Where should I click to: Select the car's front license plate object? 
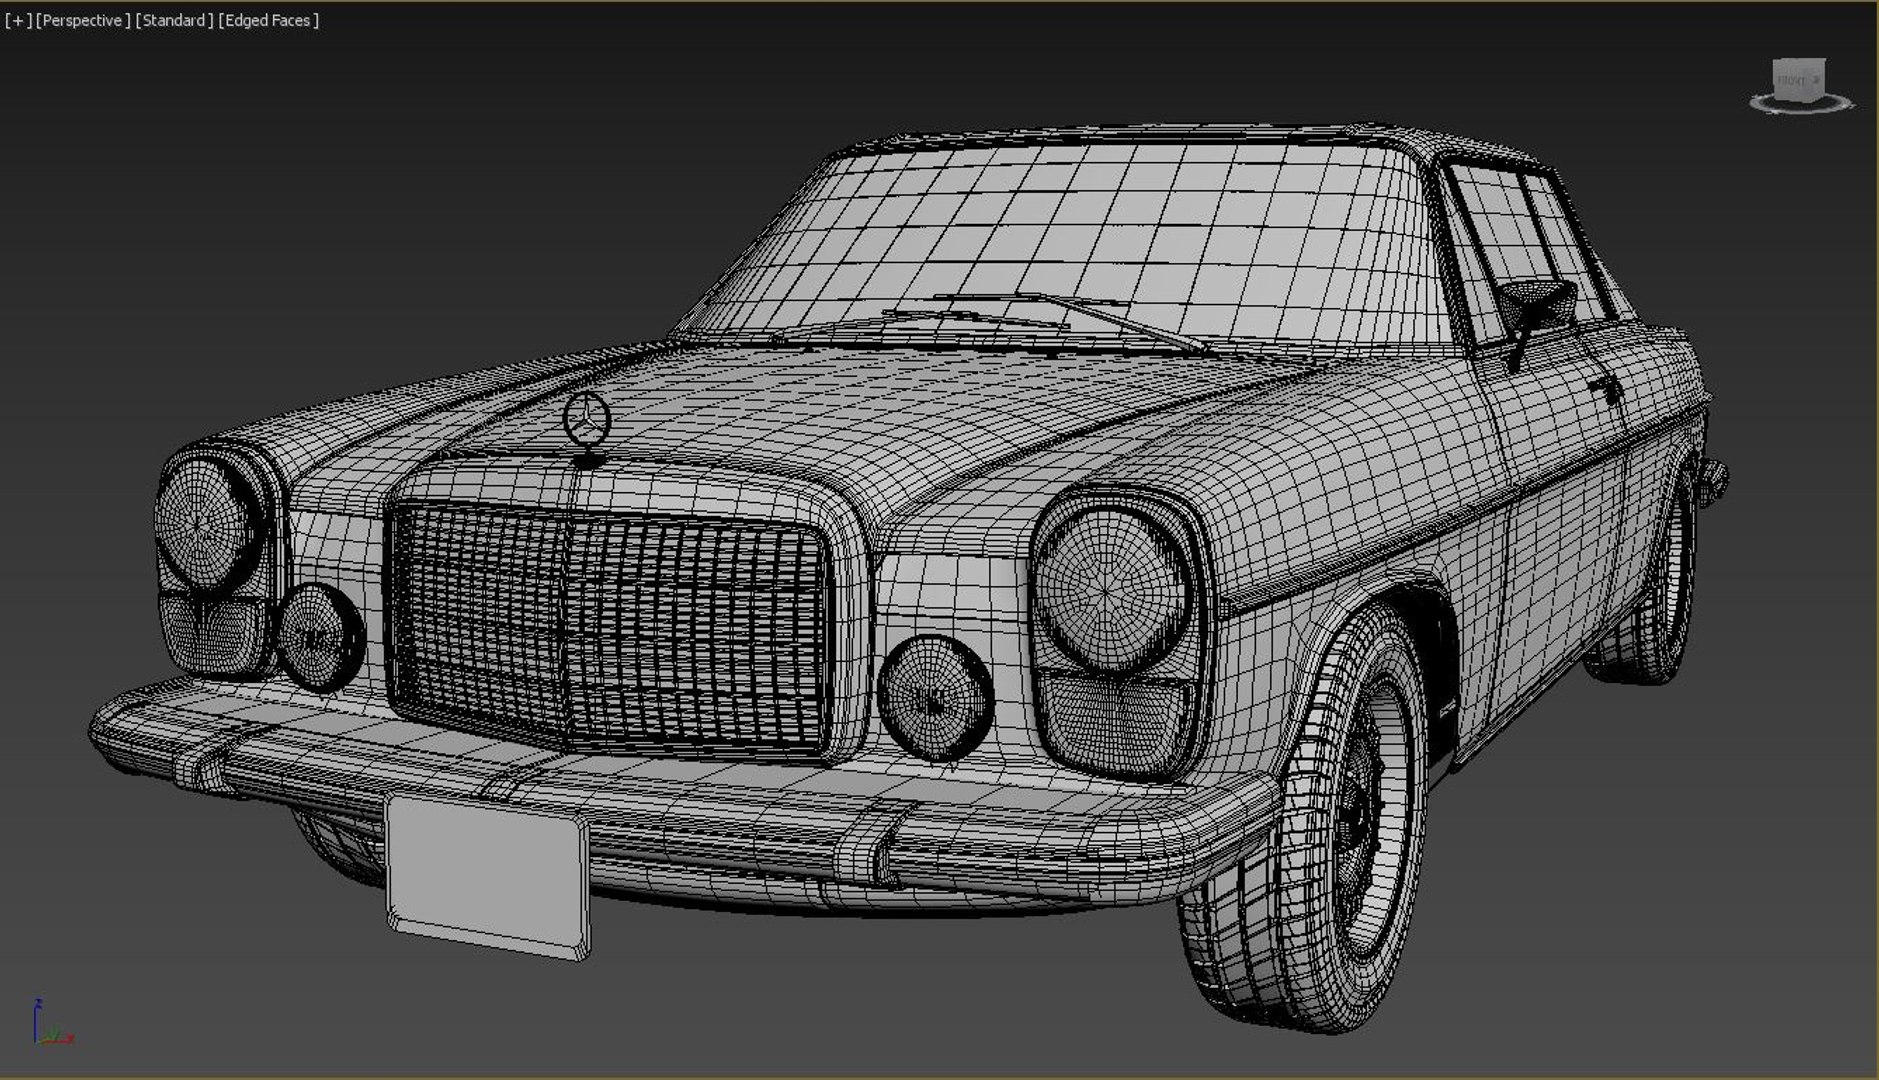488,877
